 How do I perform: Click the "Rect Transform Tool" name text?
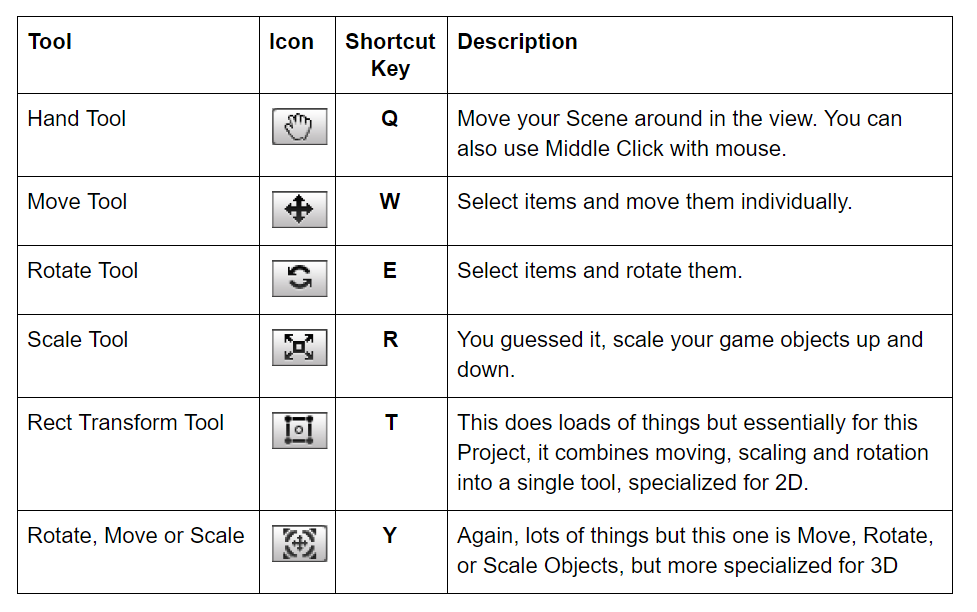pos(126,423)
